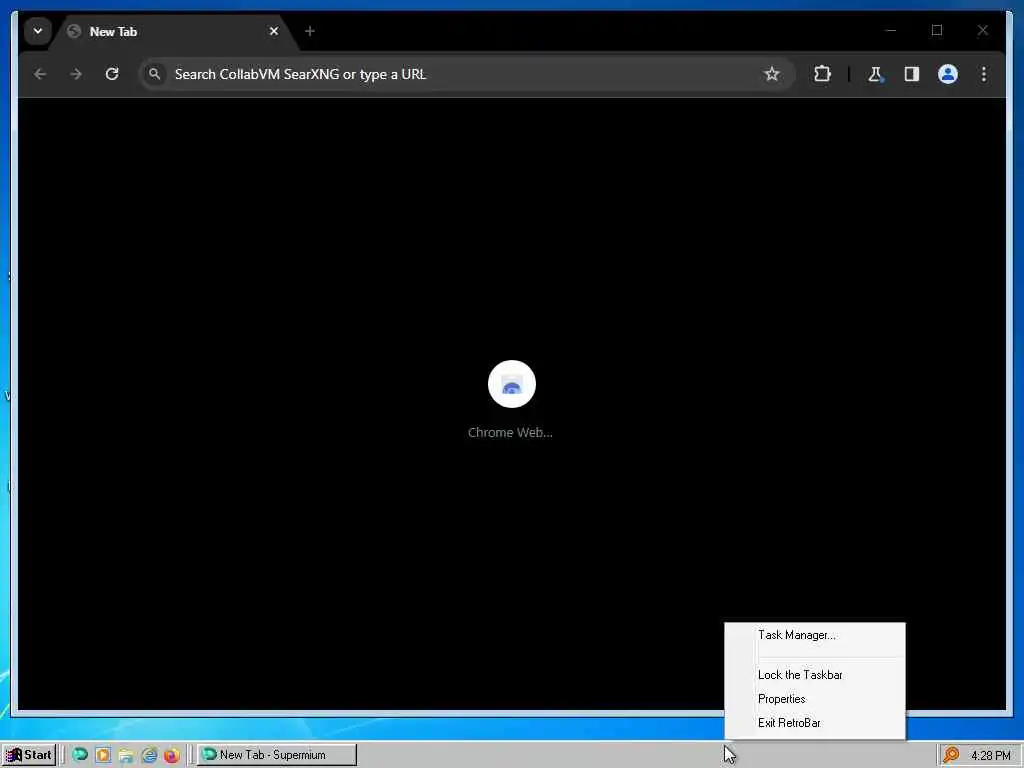Reload the current page
The image size is (1024, 768).
(x=112, y=74)
